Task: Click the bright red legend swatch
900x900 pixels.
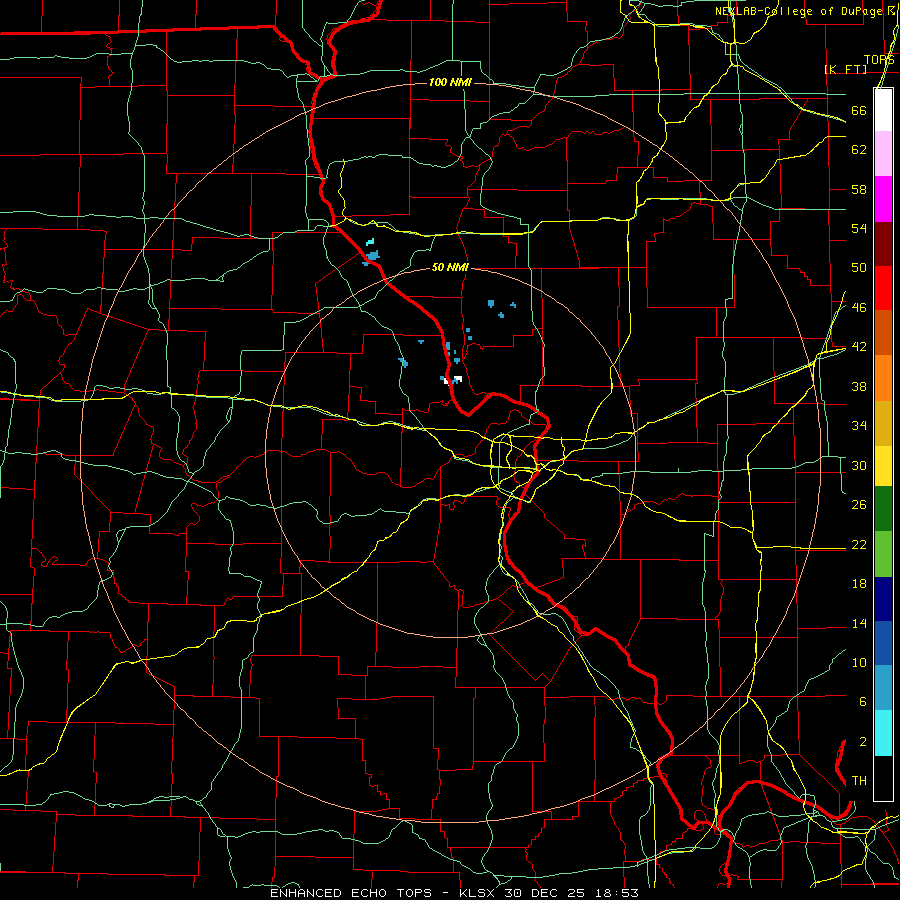Action: pos(883,288)
